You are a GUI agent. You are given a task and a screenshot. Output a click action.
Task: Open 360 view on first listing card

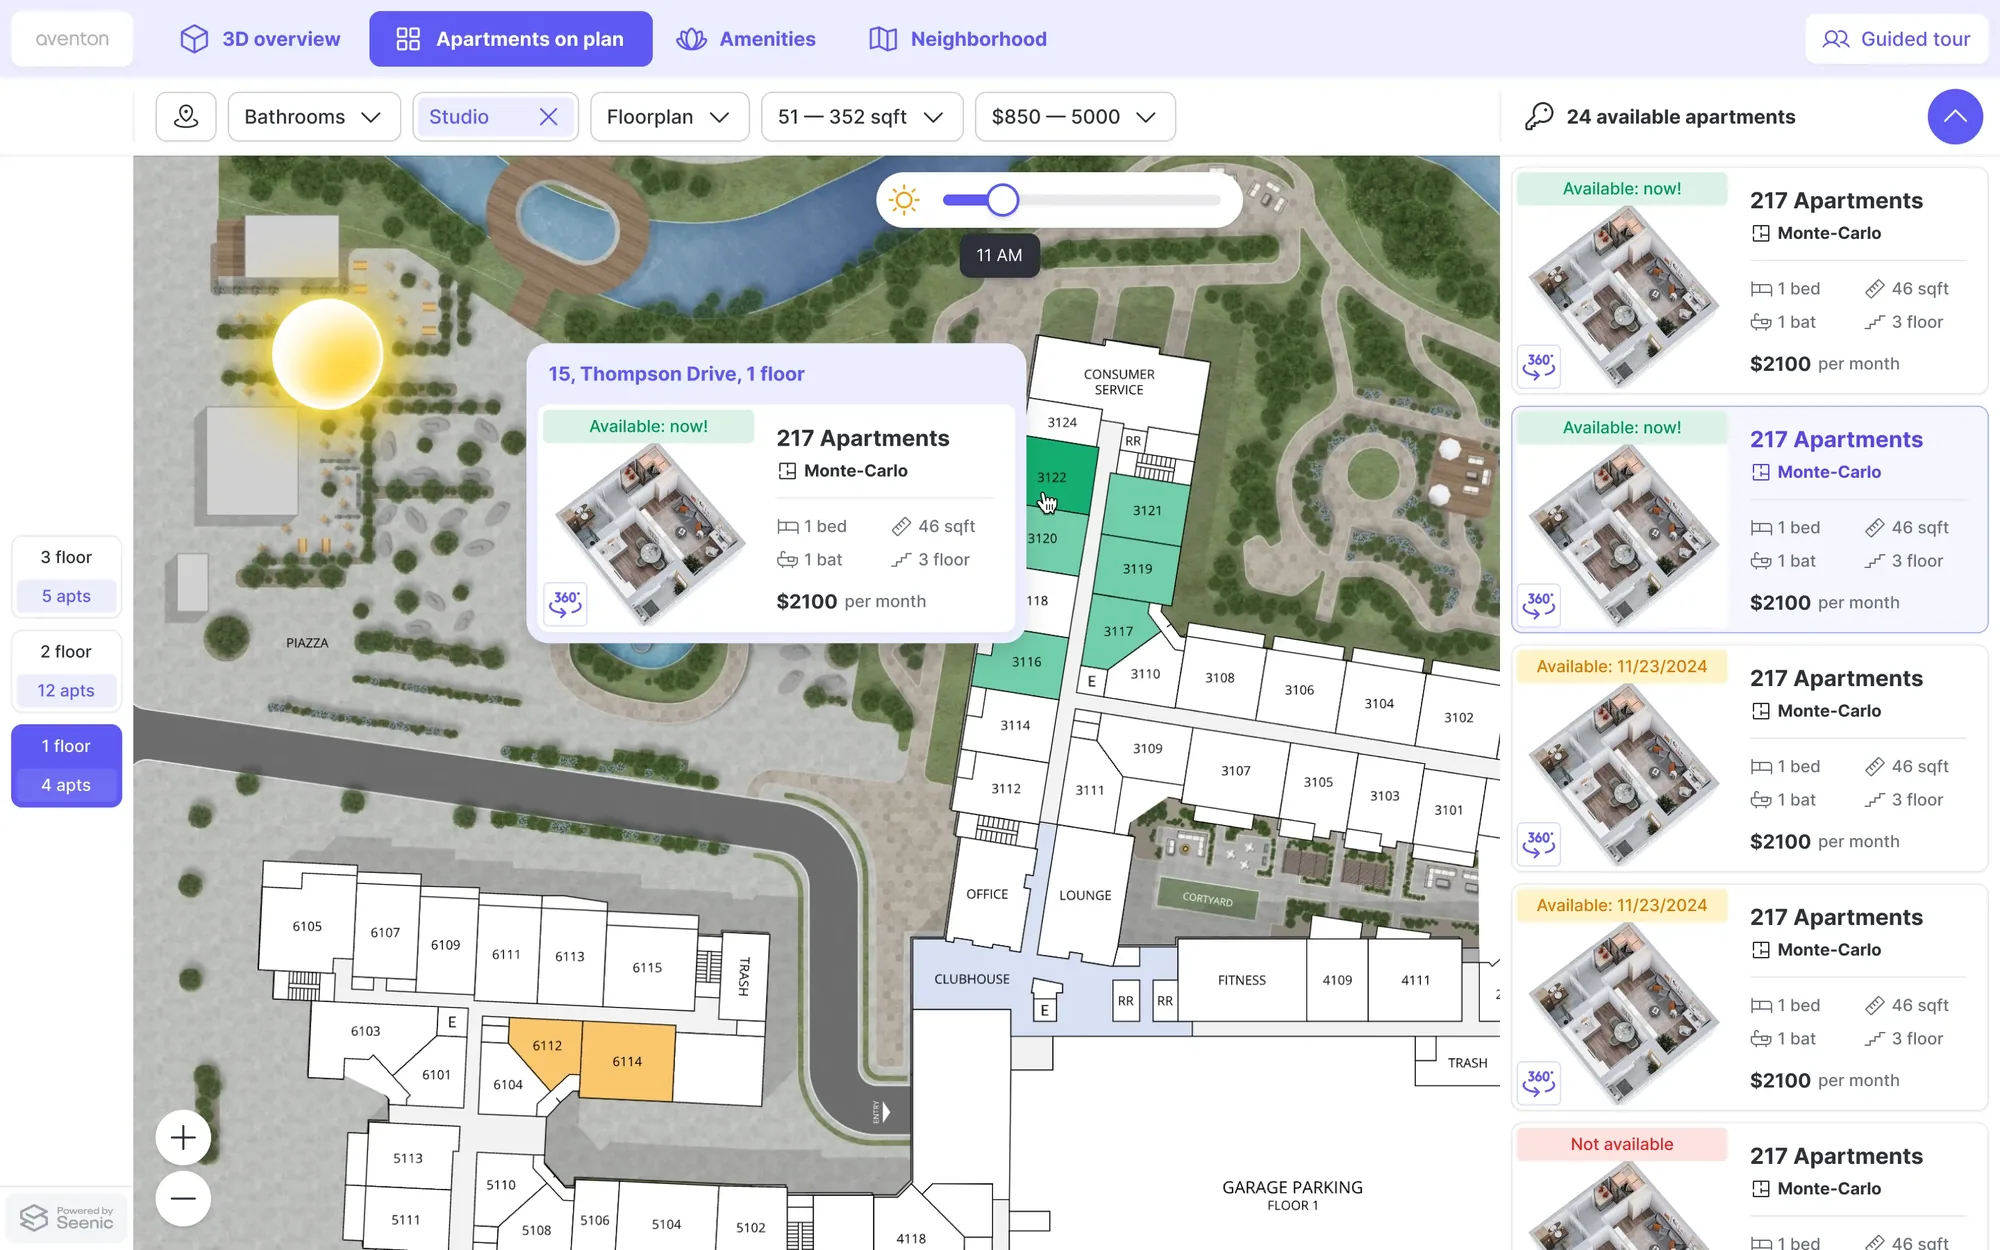[x=1539, y=366]
